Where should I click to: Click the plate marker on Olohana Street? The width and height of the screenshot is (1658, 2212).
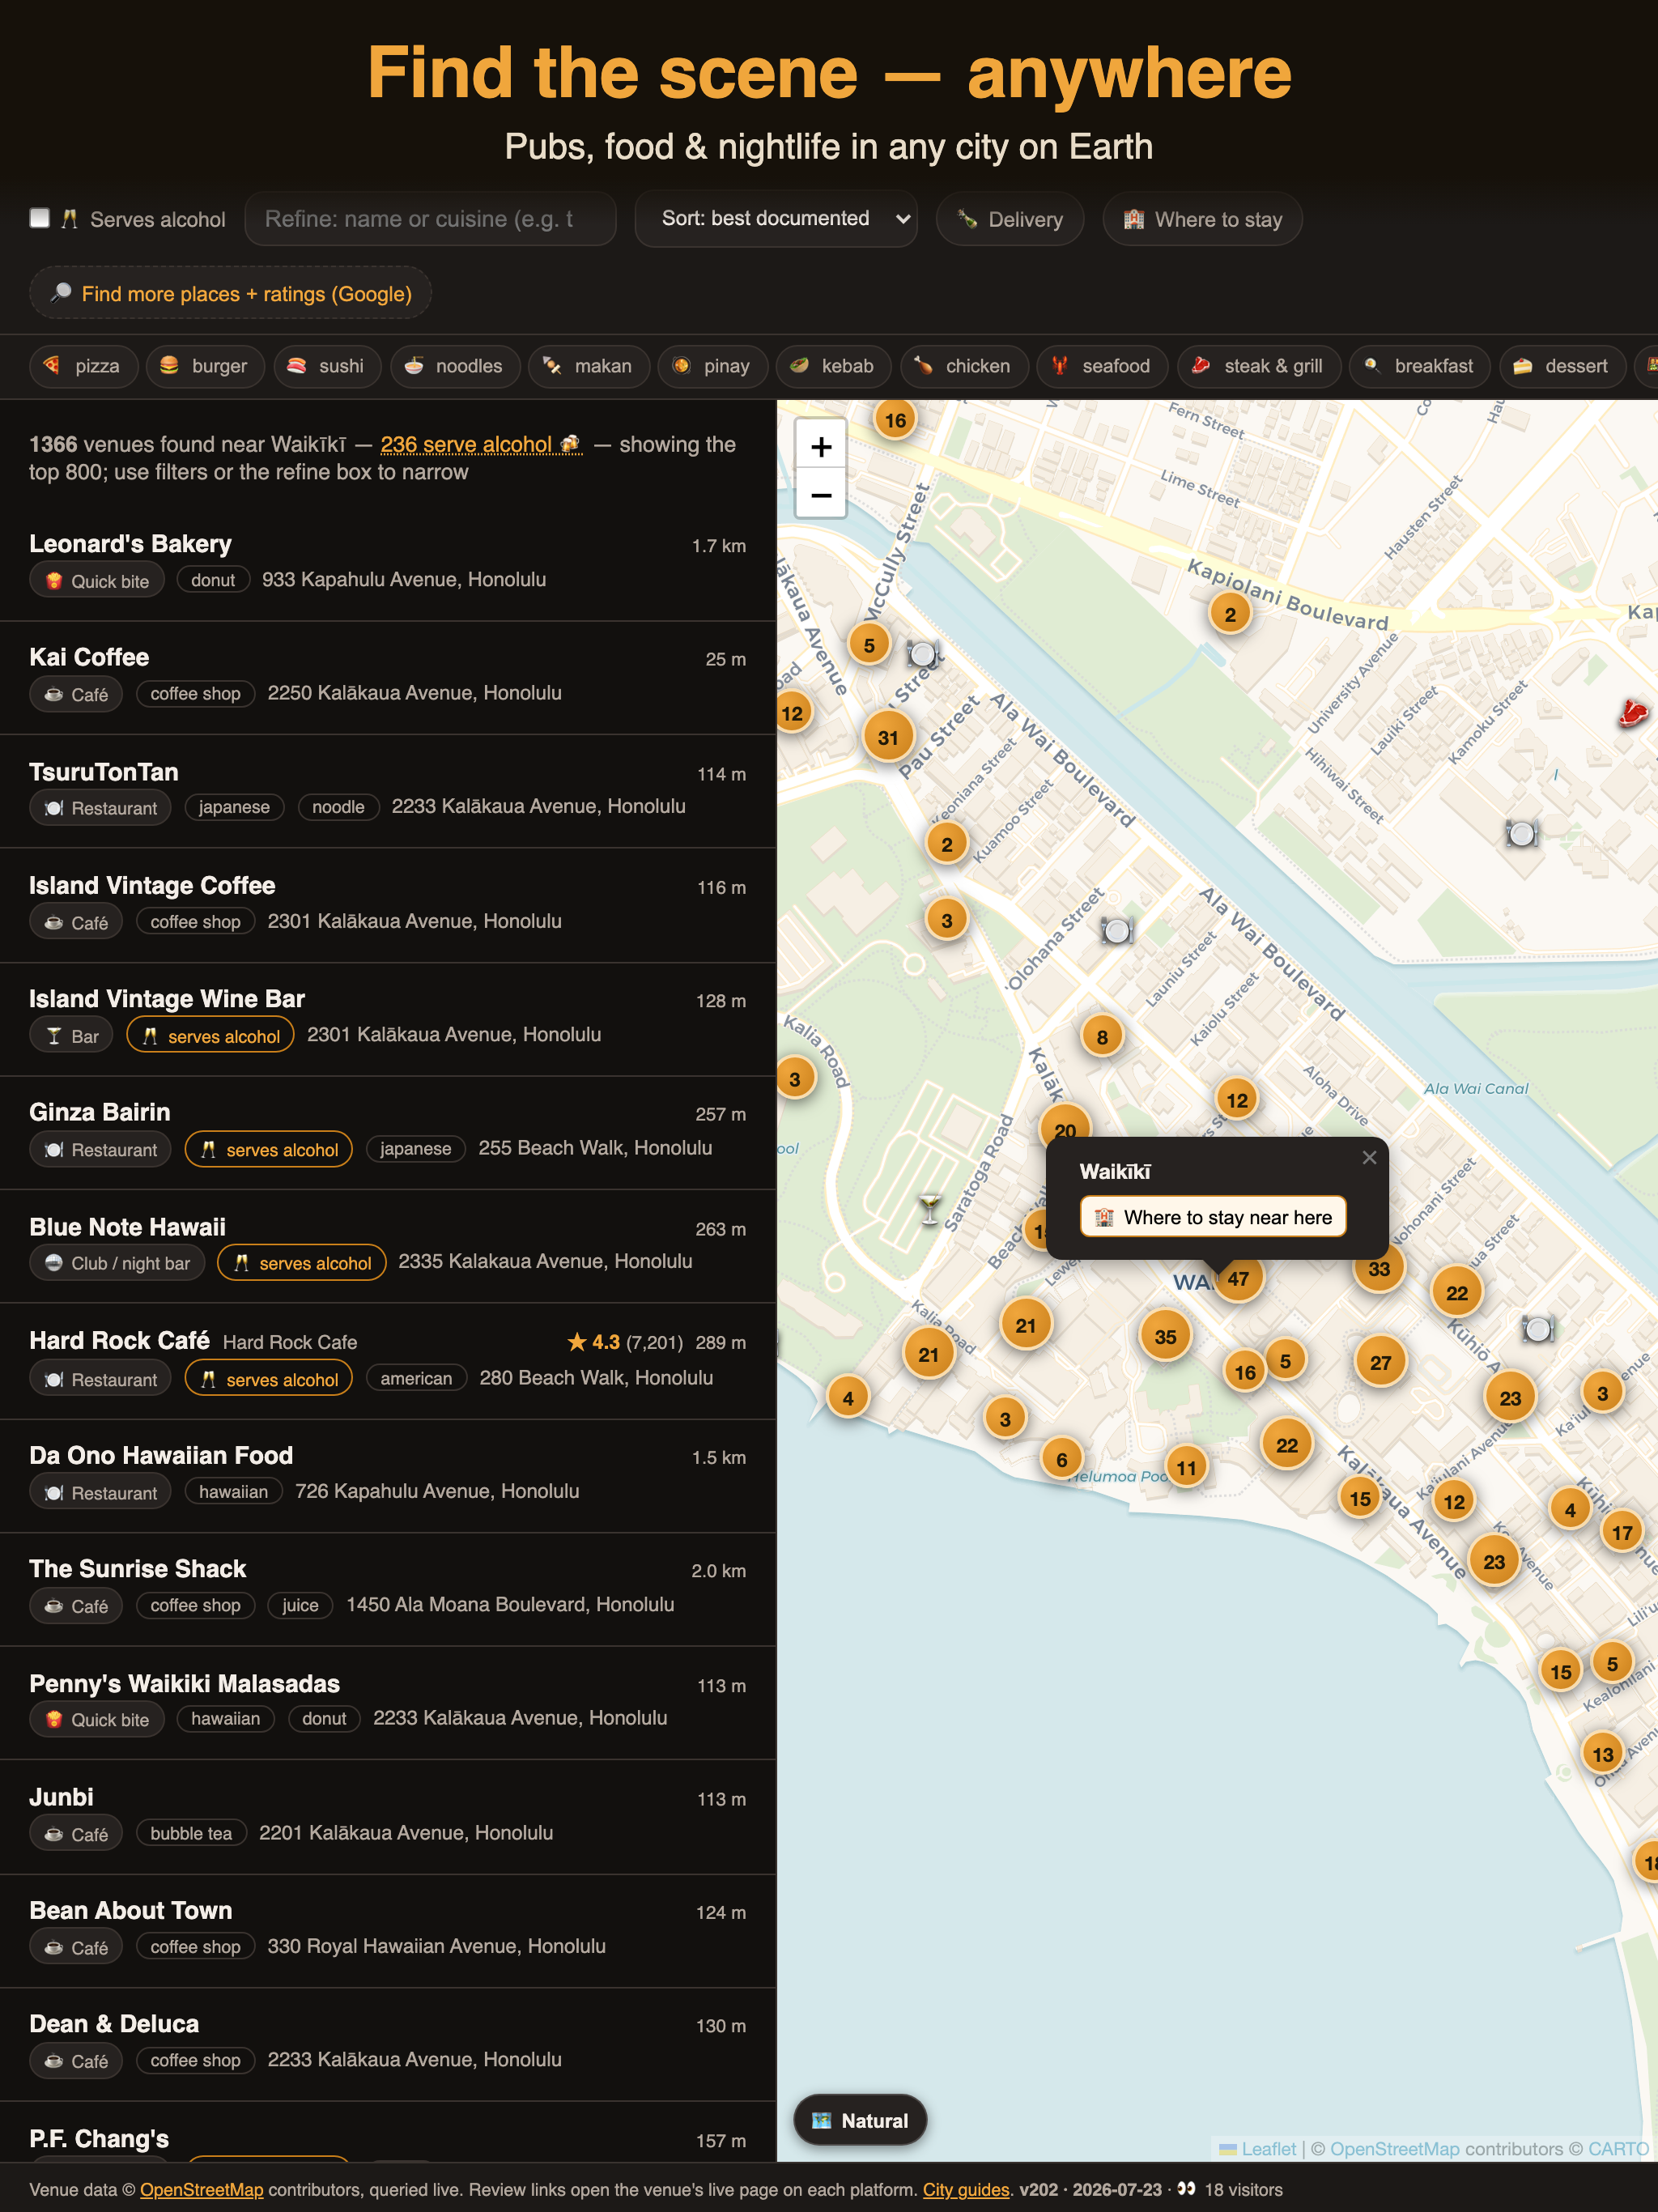[1116, 930]
